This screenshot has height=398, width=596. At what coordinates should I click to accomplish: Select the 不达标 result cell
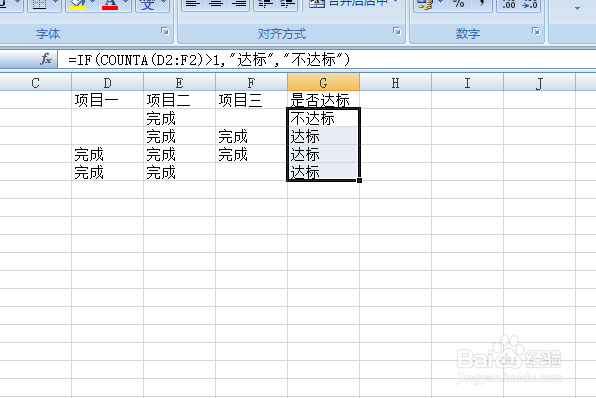click(323, 118)
